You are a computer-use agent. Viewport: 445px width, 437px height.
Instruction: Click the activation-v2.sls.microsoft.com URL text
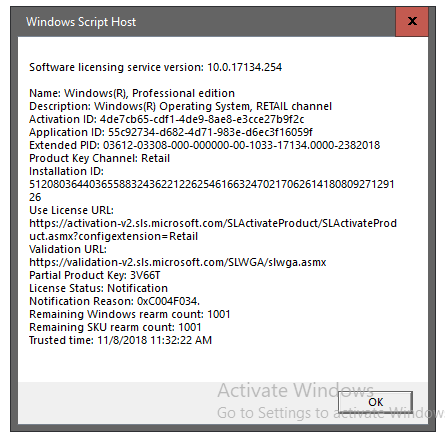click(x=213, y=230)
